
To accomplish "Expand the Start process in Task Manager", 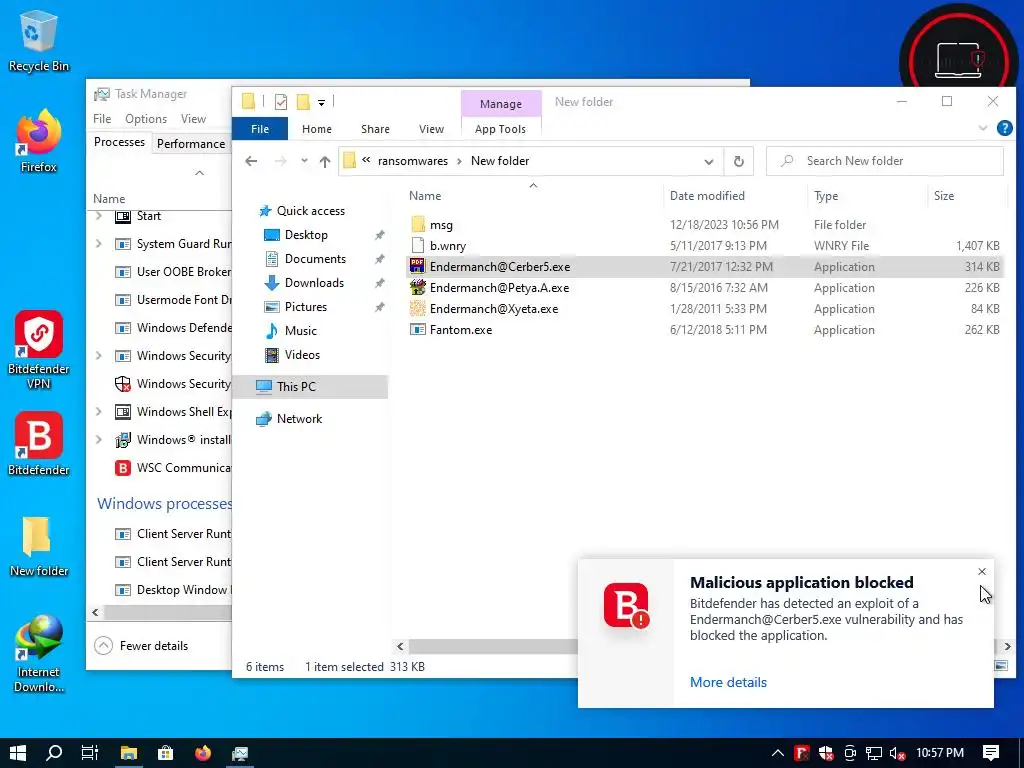I will (99, 216).
